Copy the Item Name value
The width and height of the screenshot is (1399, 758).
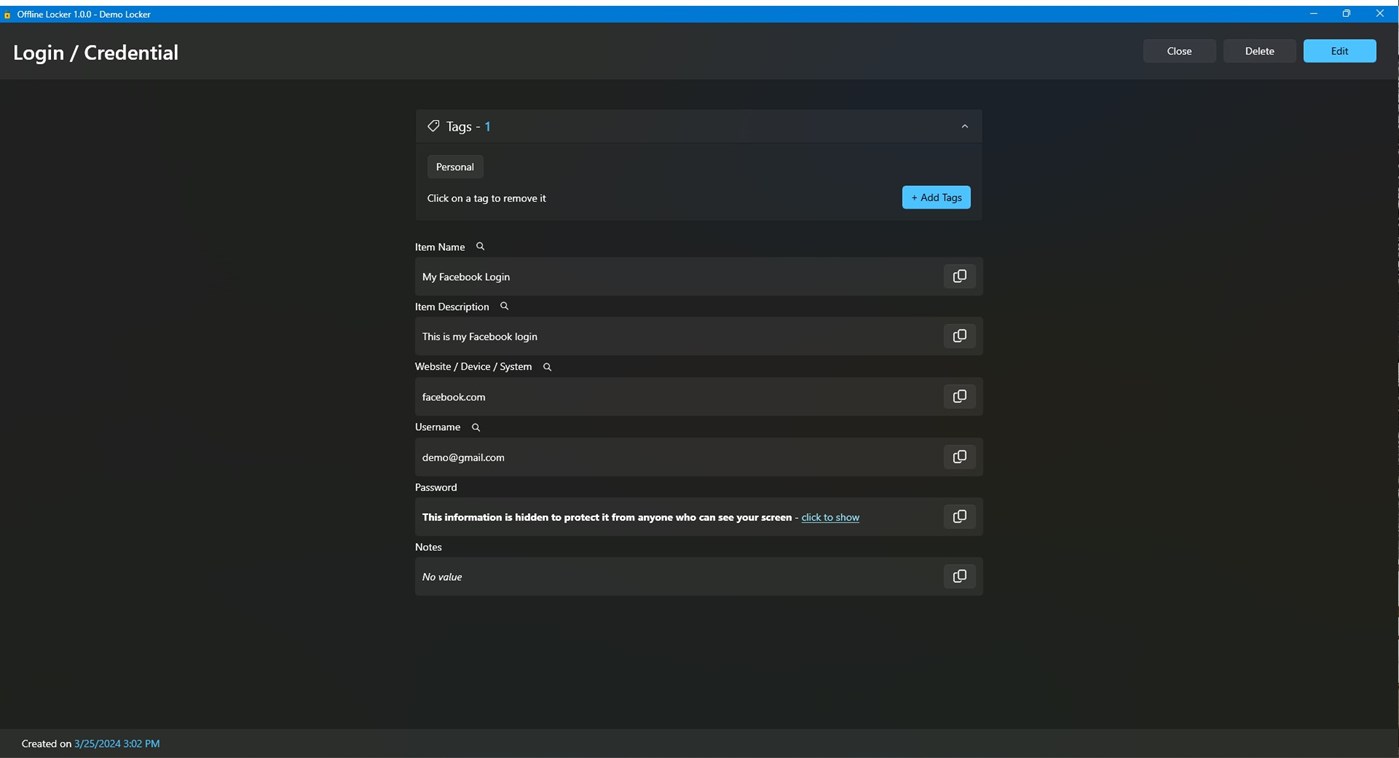pyautogui.click(x=959, y=276)
